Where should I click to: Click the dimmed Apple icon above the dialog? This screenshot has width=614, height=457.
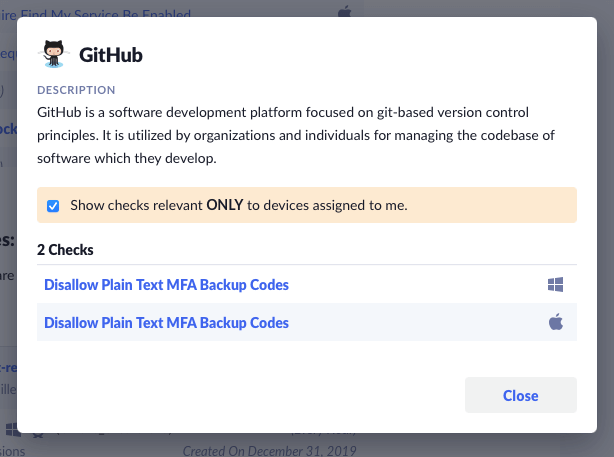(345, 10)
